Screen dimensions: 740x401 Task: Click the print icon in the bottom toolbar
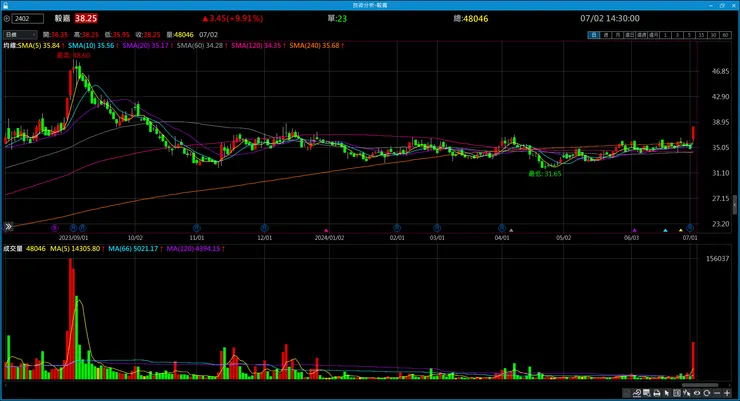click(656, 393)
